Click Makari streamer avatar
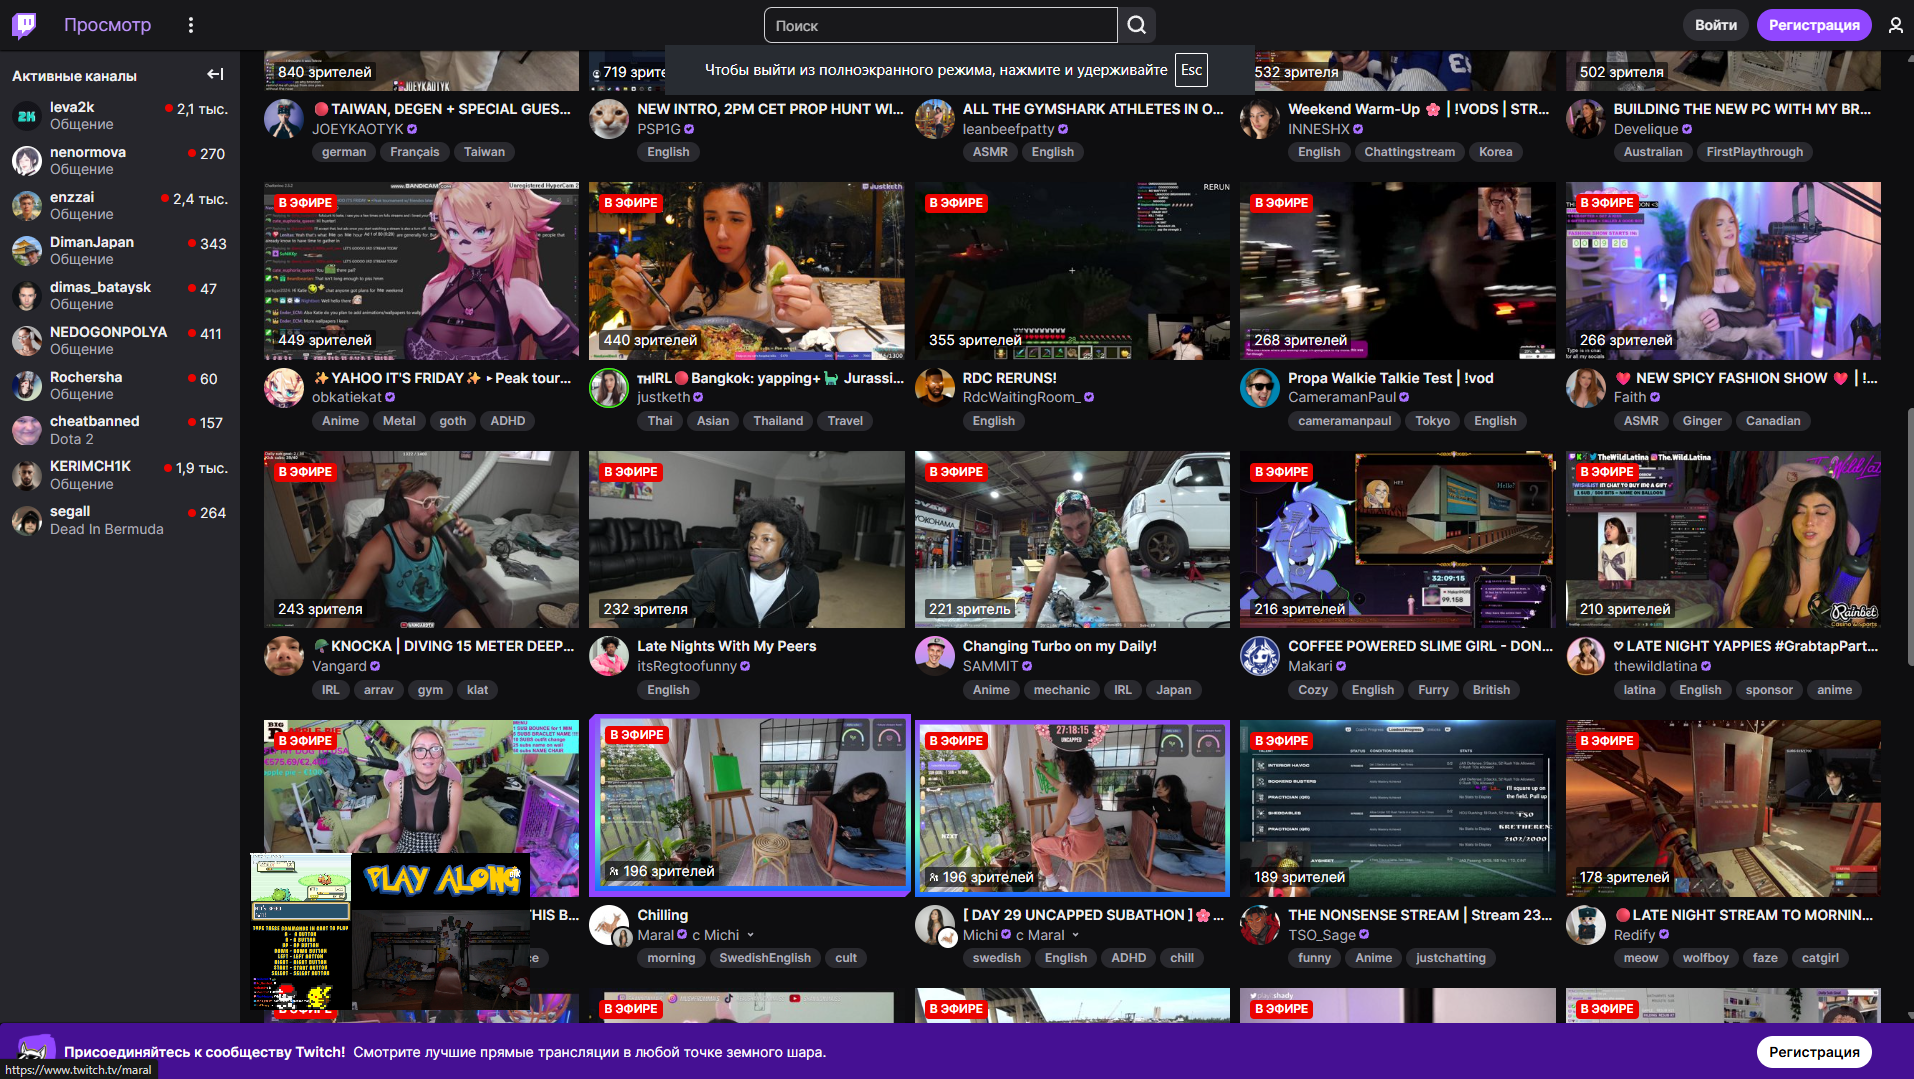 tap(1260, 656)
